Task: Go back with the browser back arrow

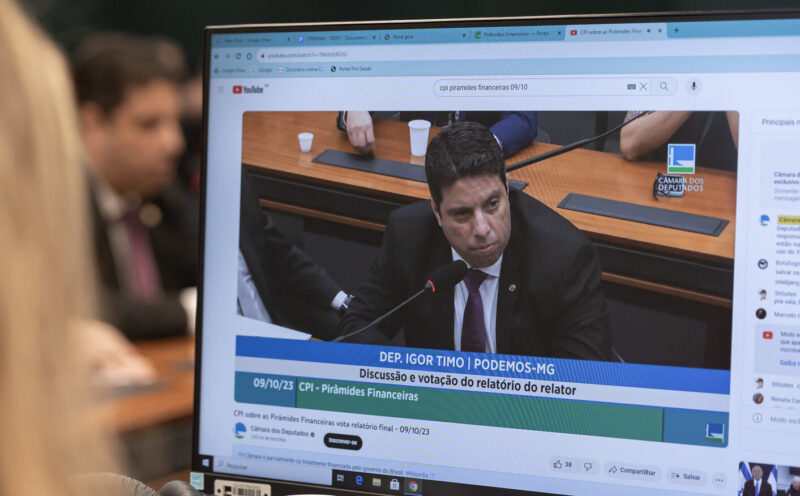Action: tap(216, 56)
